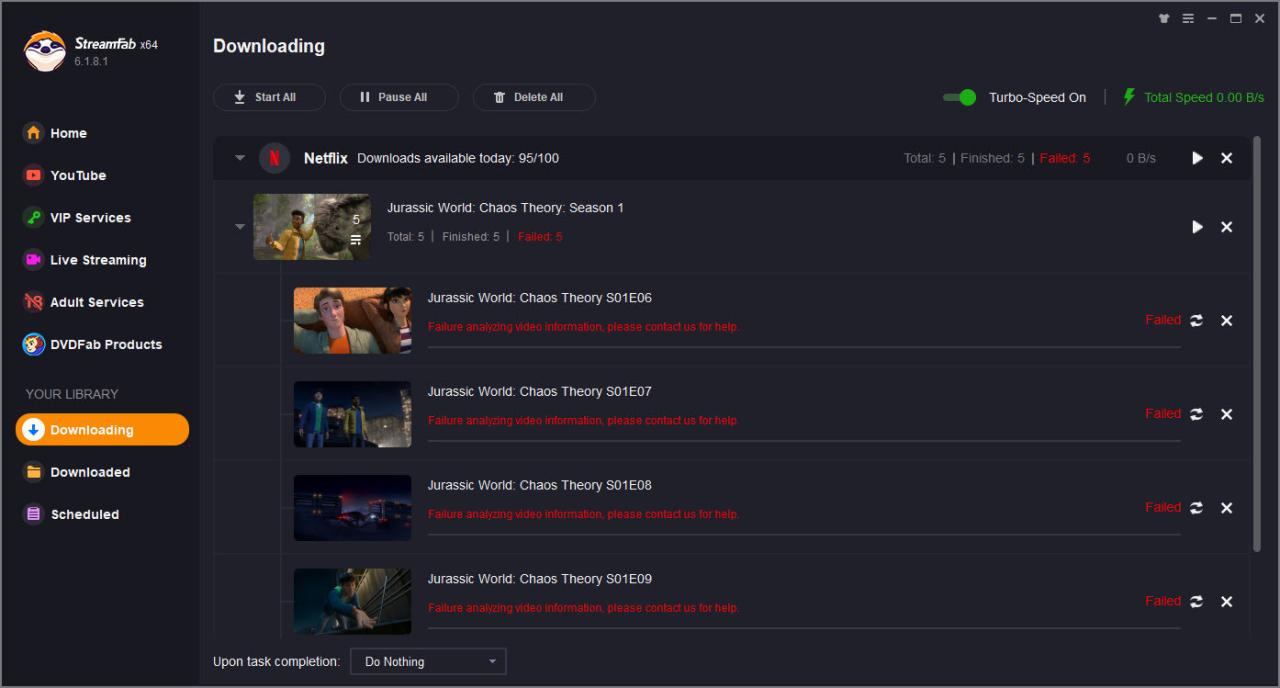
Task: Click Pause All button
Action: point(399,97)
